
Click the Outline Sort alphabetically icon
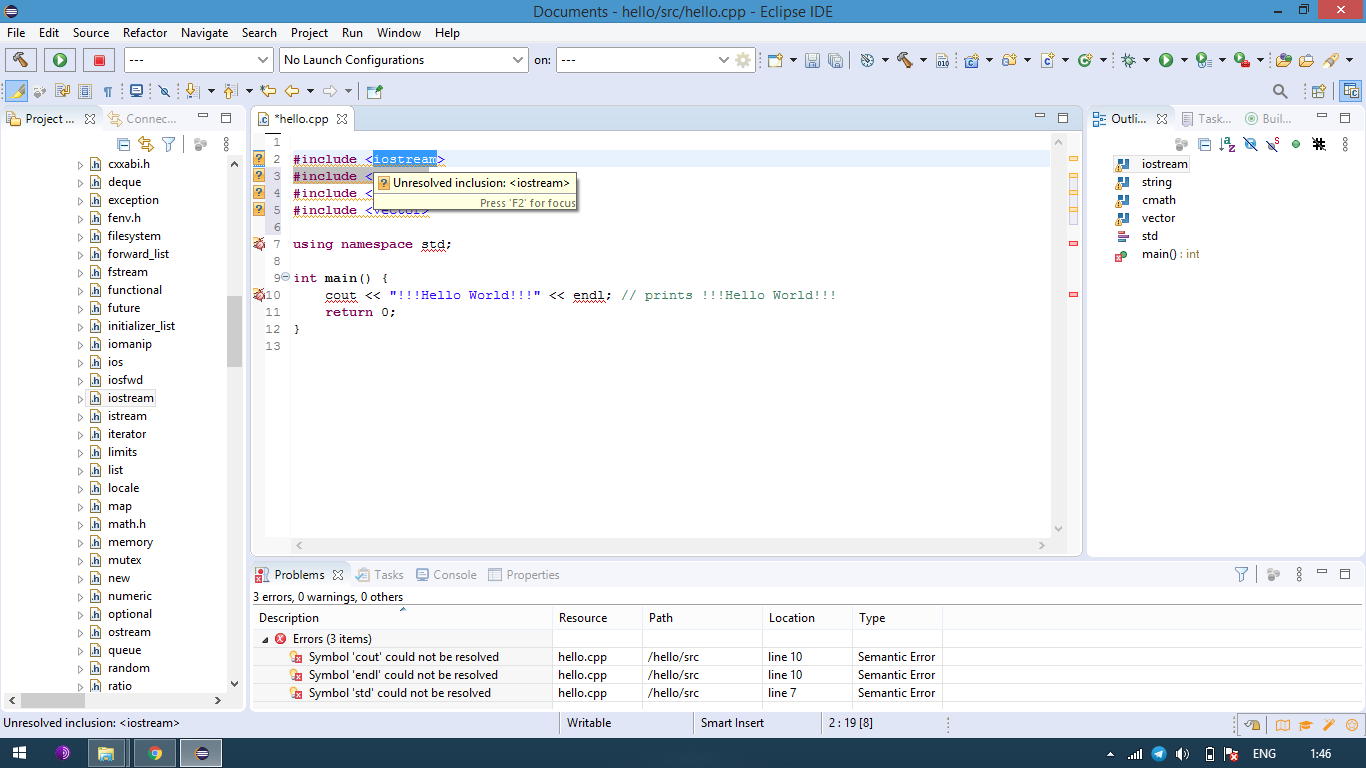[x=1227, y=144]
